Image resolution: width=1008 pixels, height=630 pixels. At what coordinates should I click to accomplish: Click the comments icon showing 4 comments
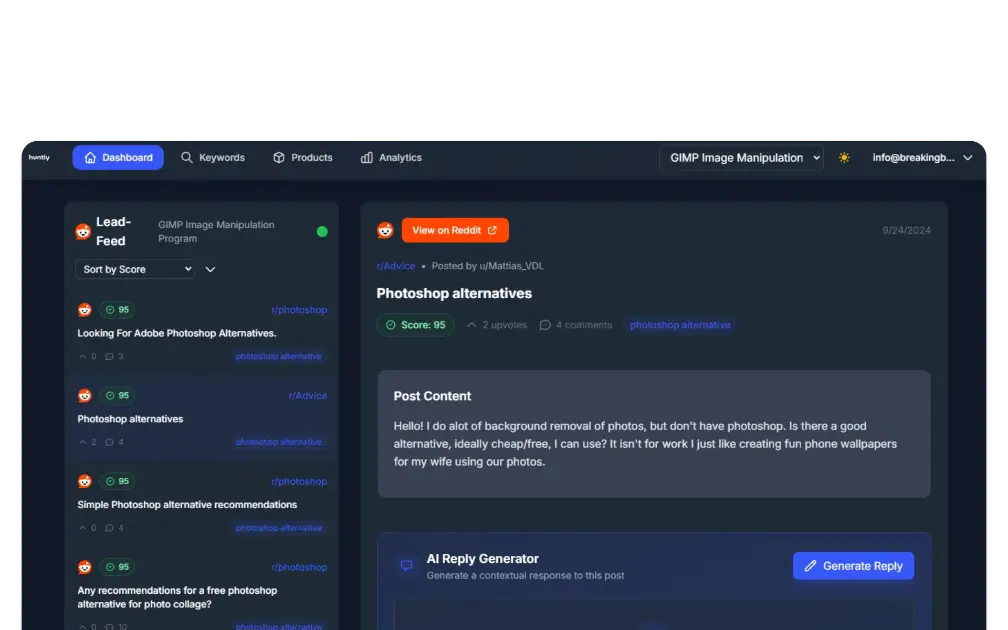545,325
